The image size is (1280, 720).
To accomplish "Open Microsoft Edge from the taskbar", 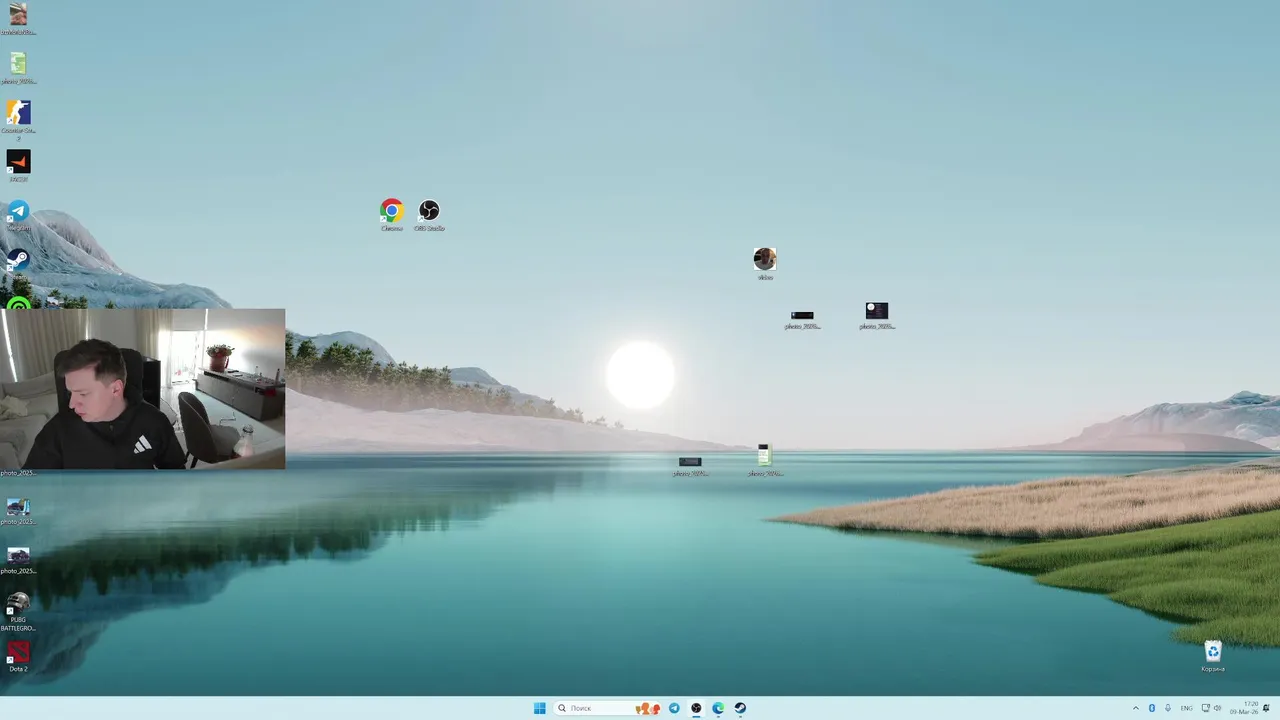I will (x=718, y=708).
